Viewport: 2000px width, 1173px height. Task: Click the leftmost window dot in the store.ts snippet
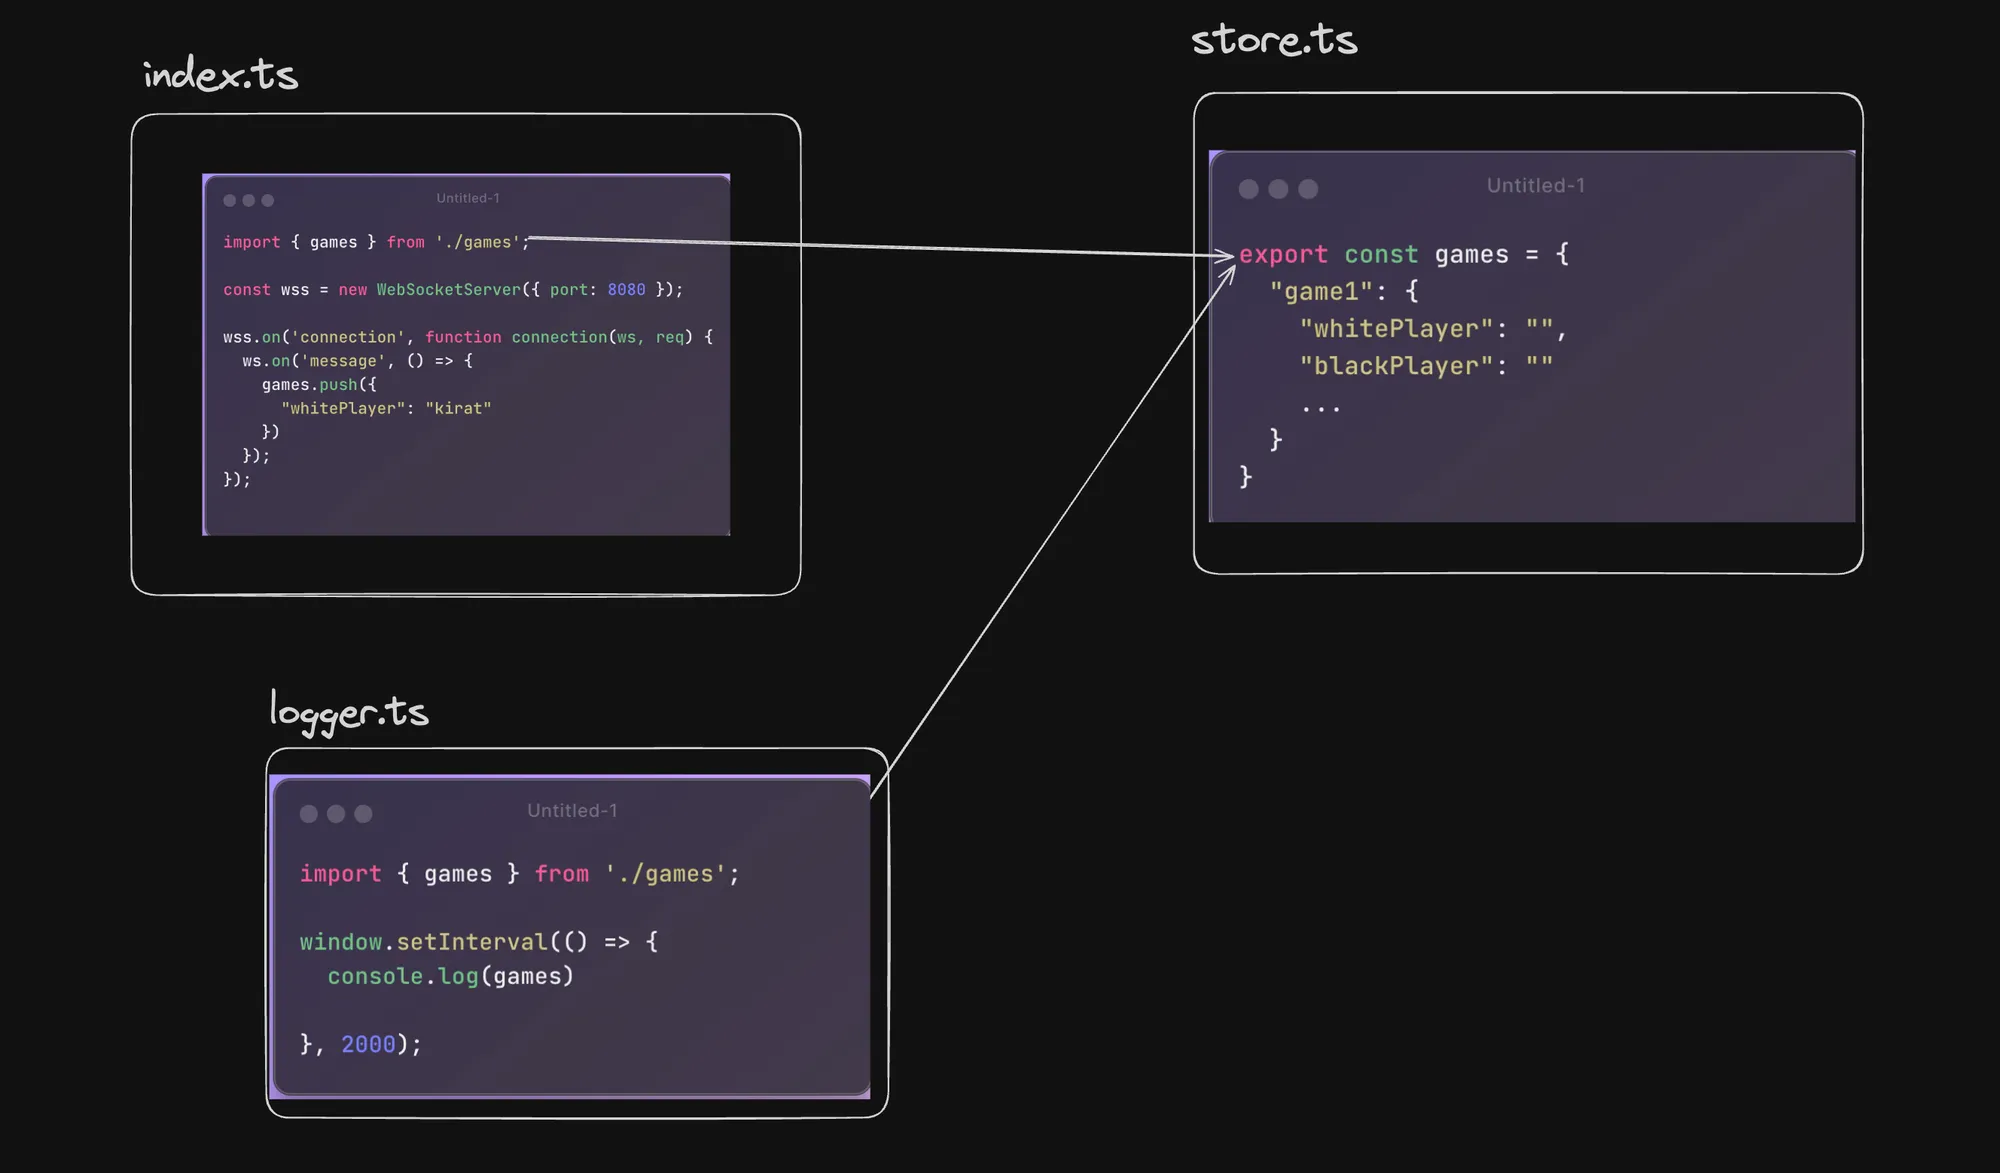pyautogui.click(x=1248, y=189)
